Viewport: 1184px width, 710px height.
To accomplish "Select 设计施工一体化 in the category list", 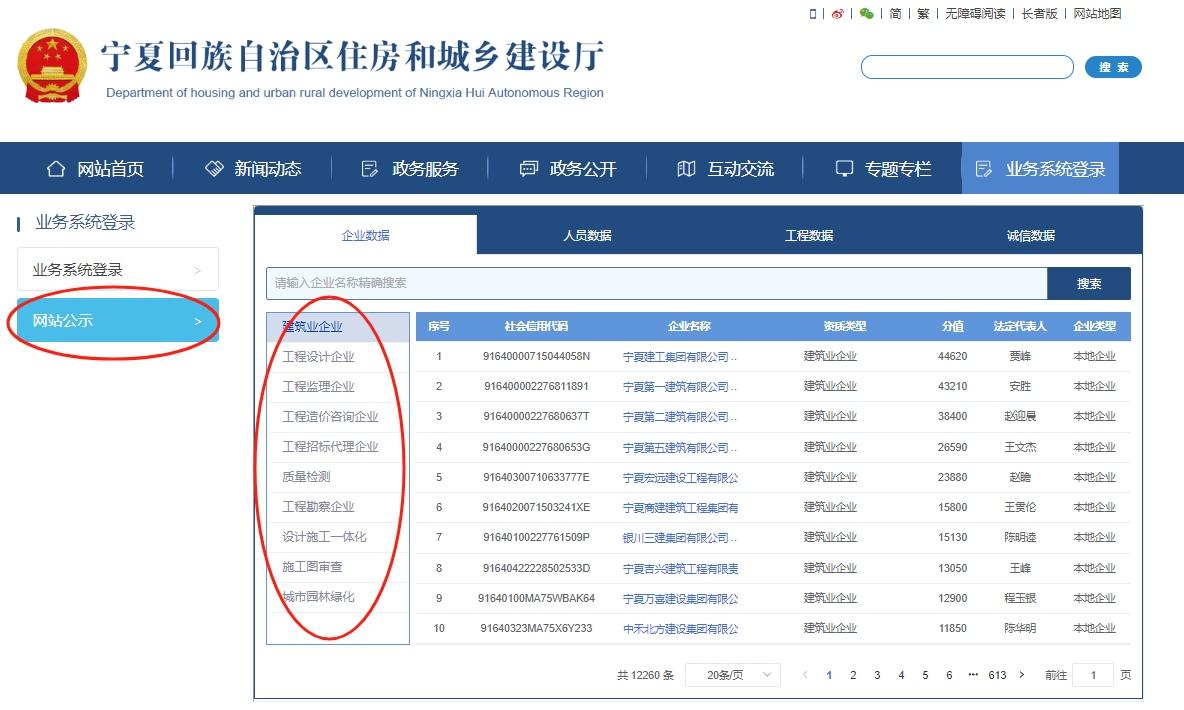I will tap(338, 536).
